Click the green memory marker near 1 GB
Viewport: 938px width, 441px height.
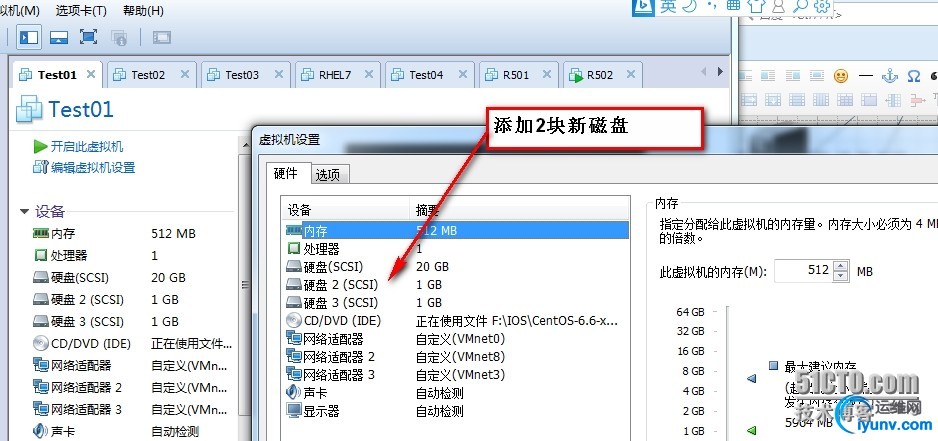click(x=752, y=430)
